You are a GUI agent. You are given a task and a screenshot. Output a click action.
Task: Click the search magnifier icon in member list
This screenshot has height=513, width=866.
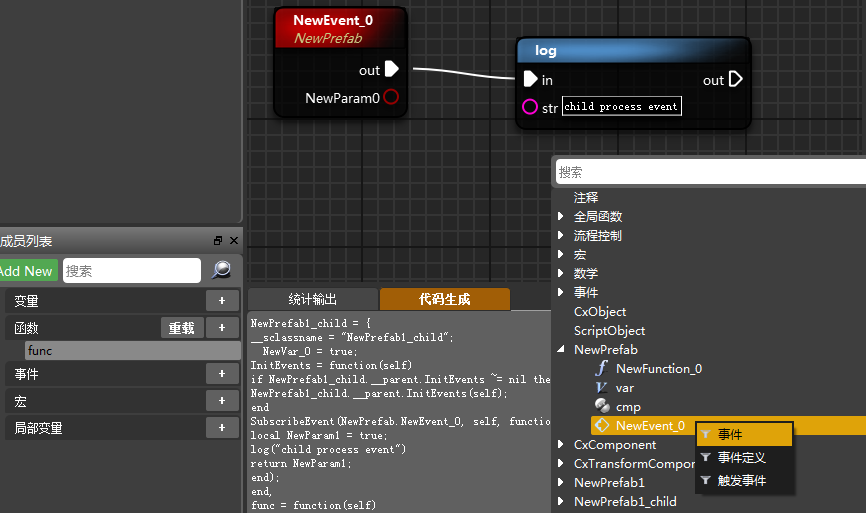pyautogui.click(x=221, y=270)
